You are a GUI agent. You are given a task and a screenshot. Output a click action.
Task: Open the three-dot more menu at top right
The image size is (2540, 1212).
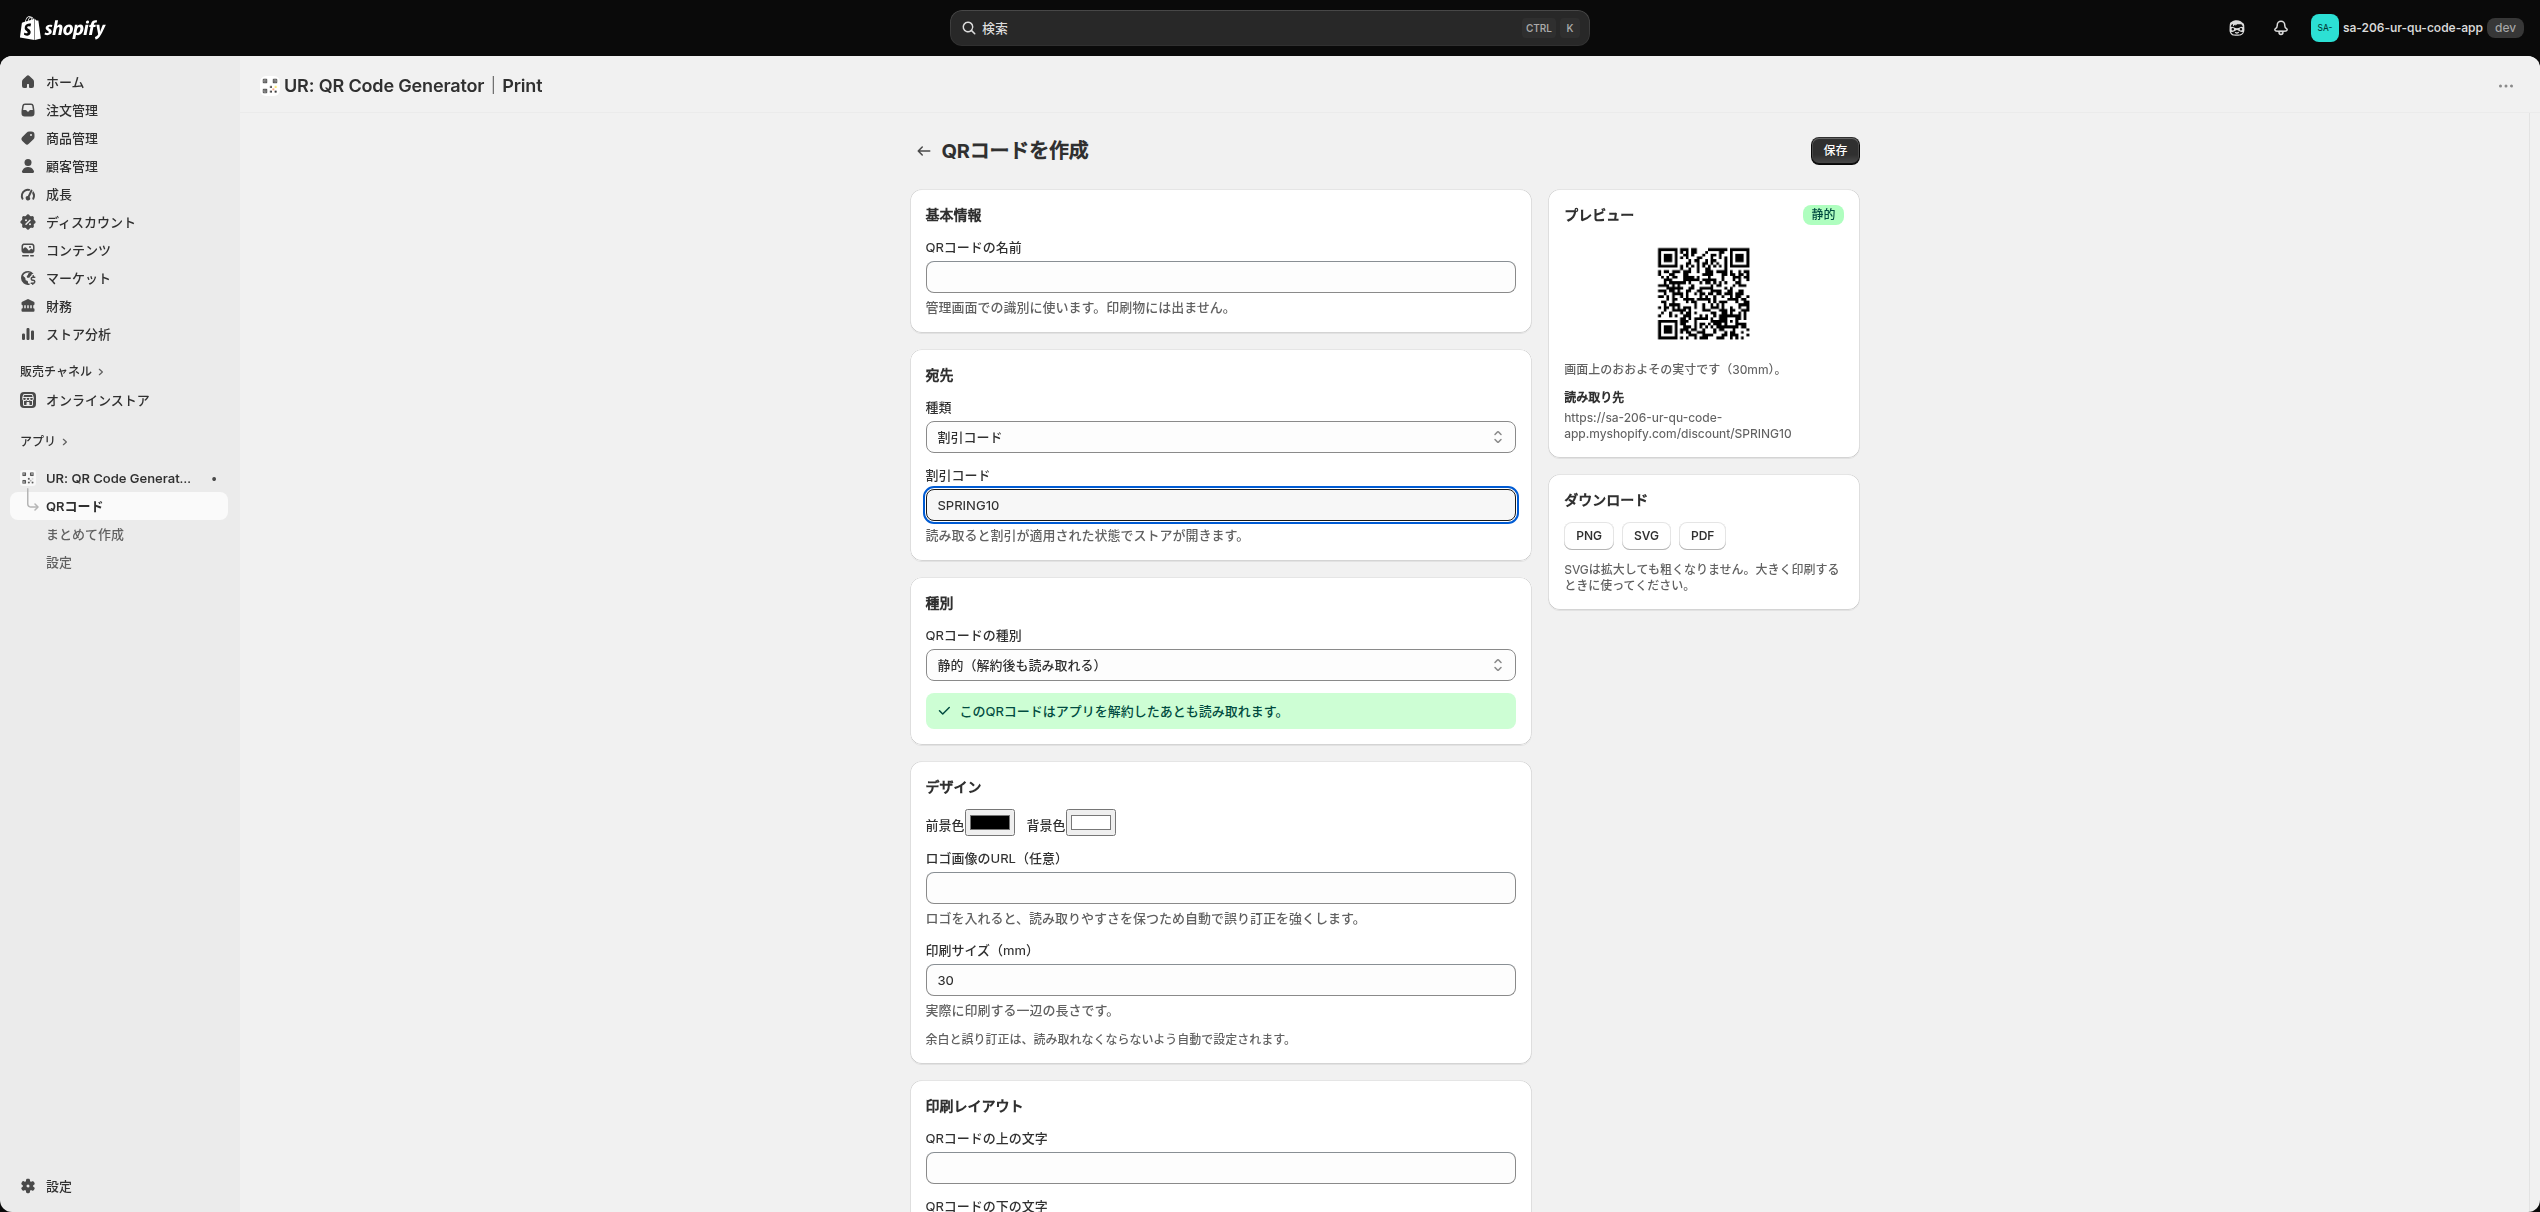click(2505, 86)
